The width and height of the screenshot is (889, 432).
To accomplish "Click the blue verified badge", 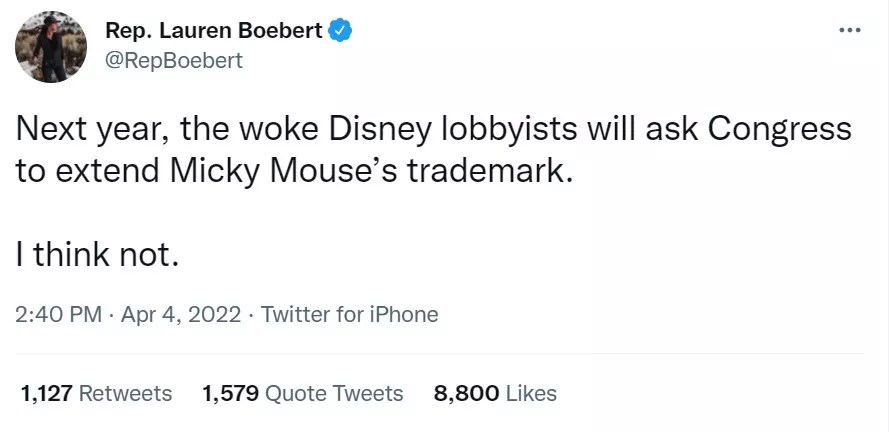I will point(341,31).
